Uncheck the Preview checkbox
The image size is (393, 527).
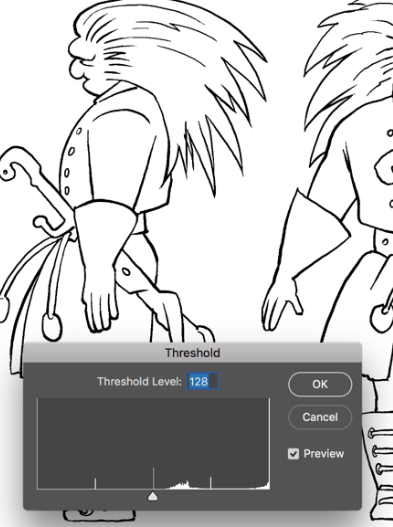293,454
